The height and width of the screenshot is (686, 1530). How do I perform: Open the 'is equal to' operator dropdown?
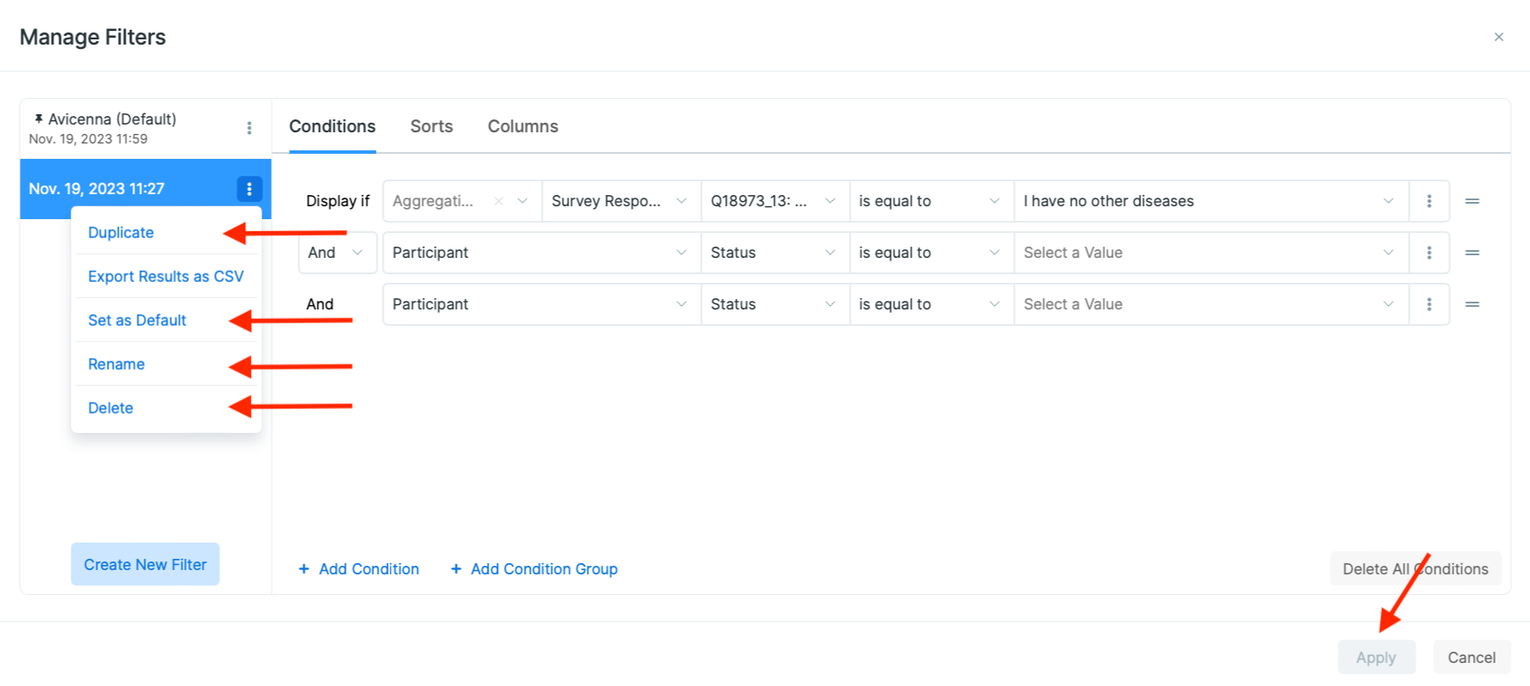click(x=930, y=200)
